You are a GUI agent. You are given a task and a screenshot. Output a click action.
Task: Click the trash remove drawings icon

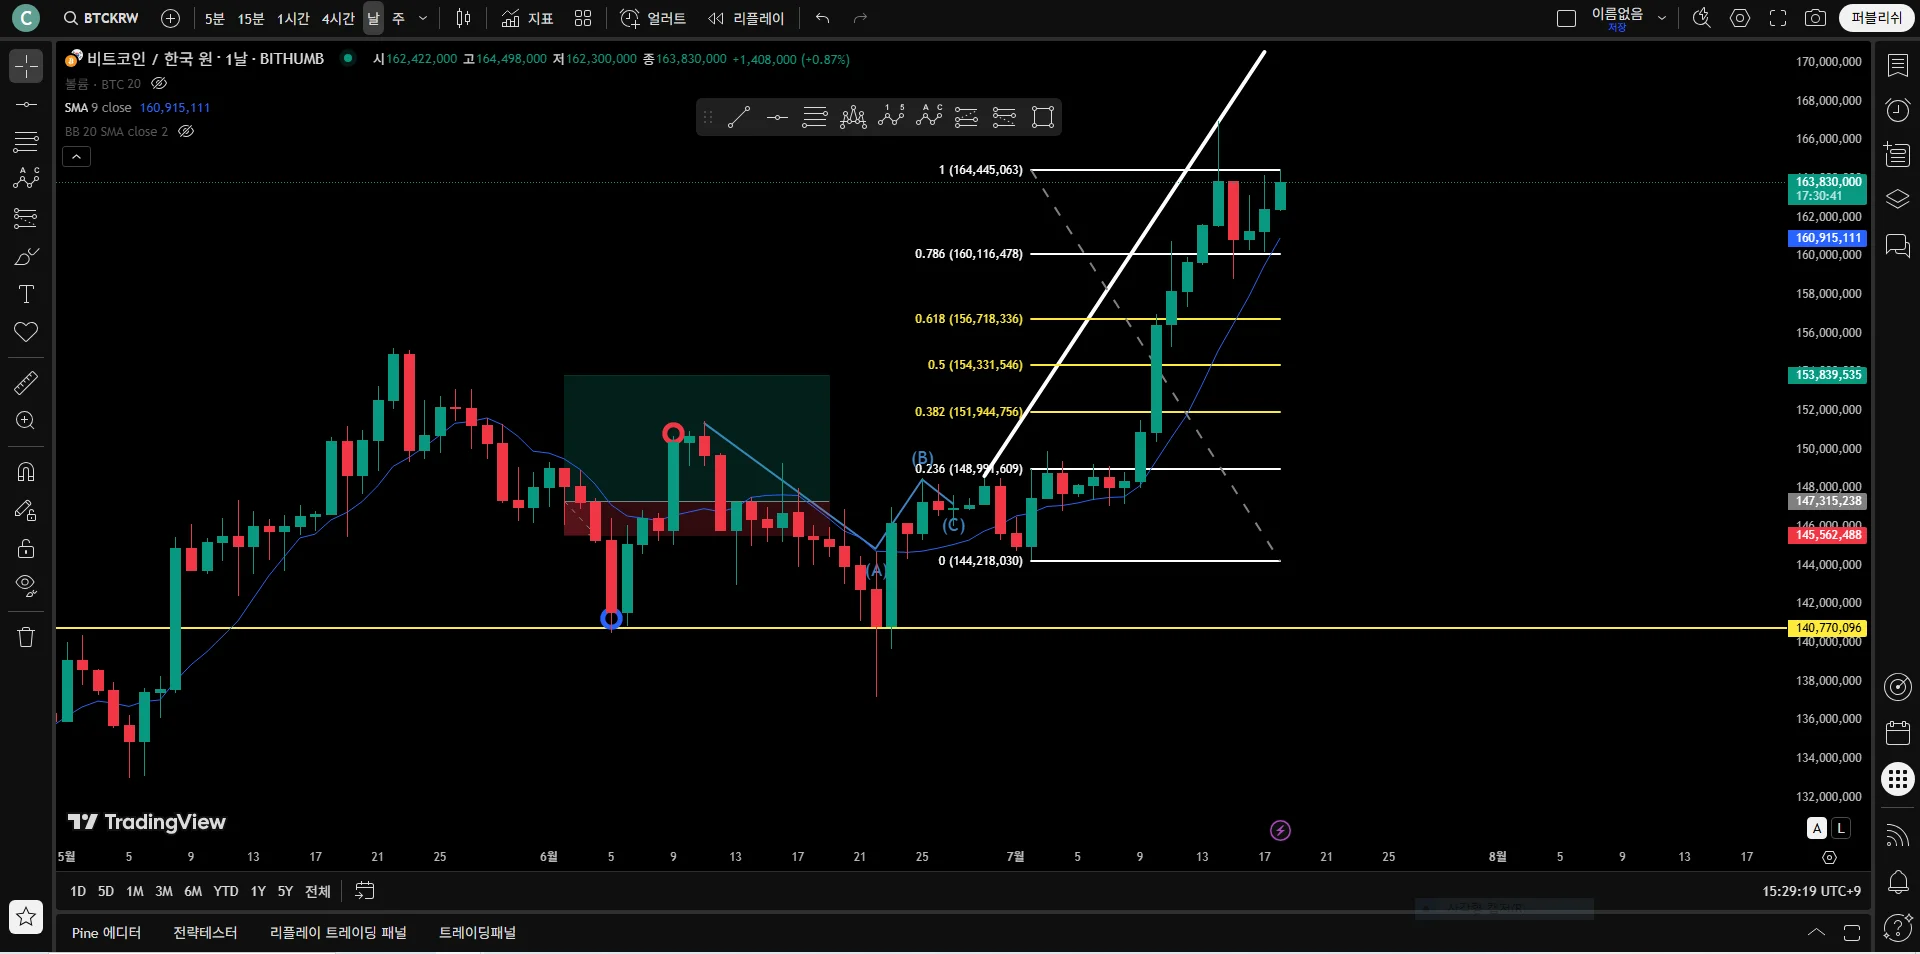pyautogui.click(x=26, y=637)
